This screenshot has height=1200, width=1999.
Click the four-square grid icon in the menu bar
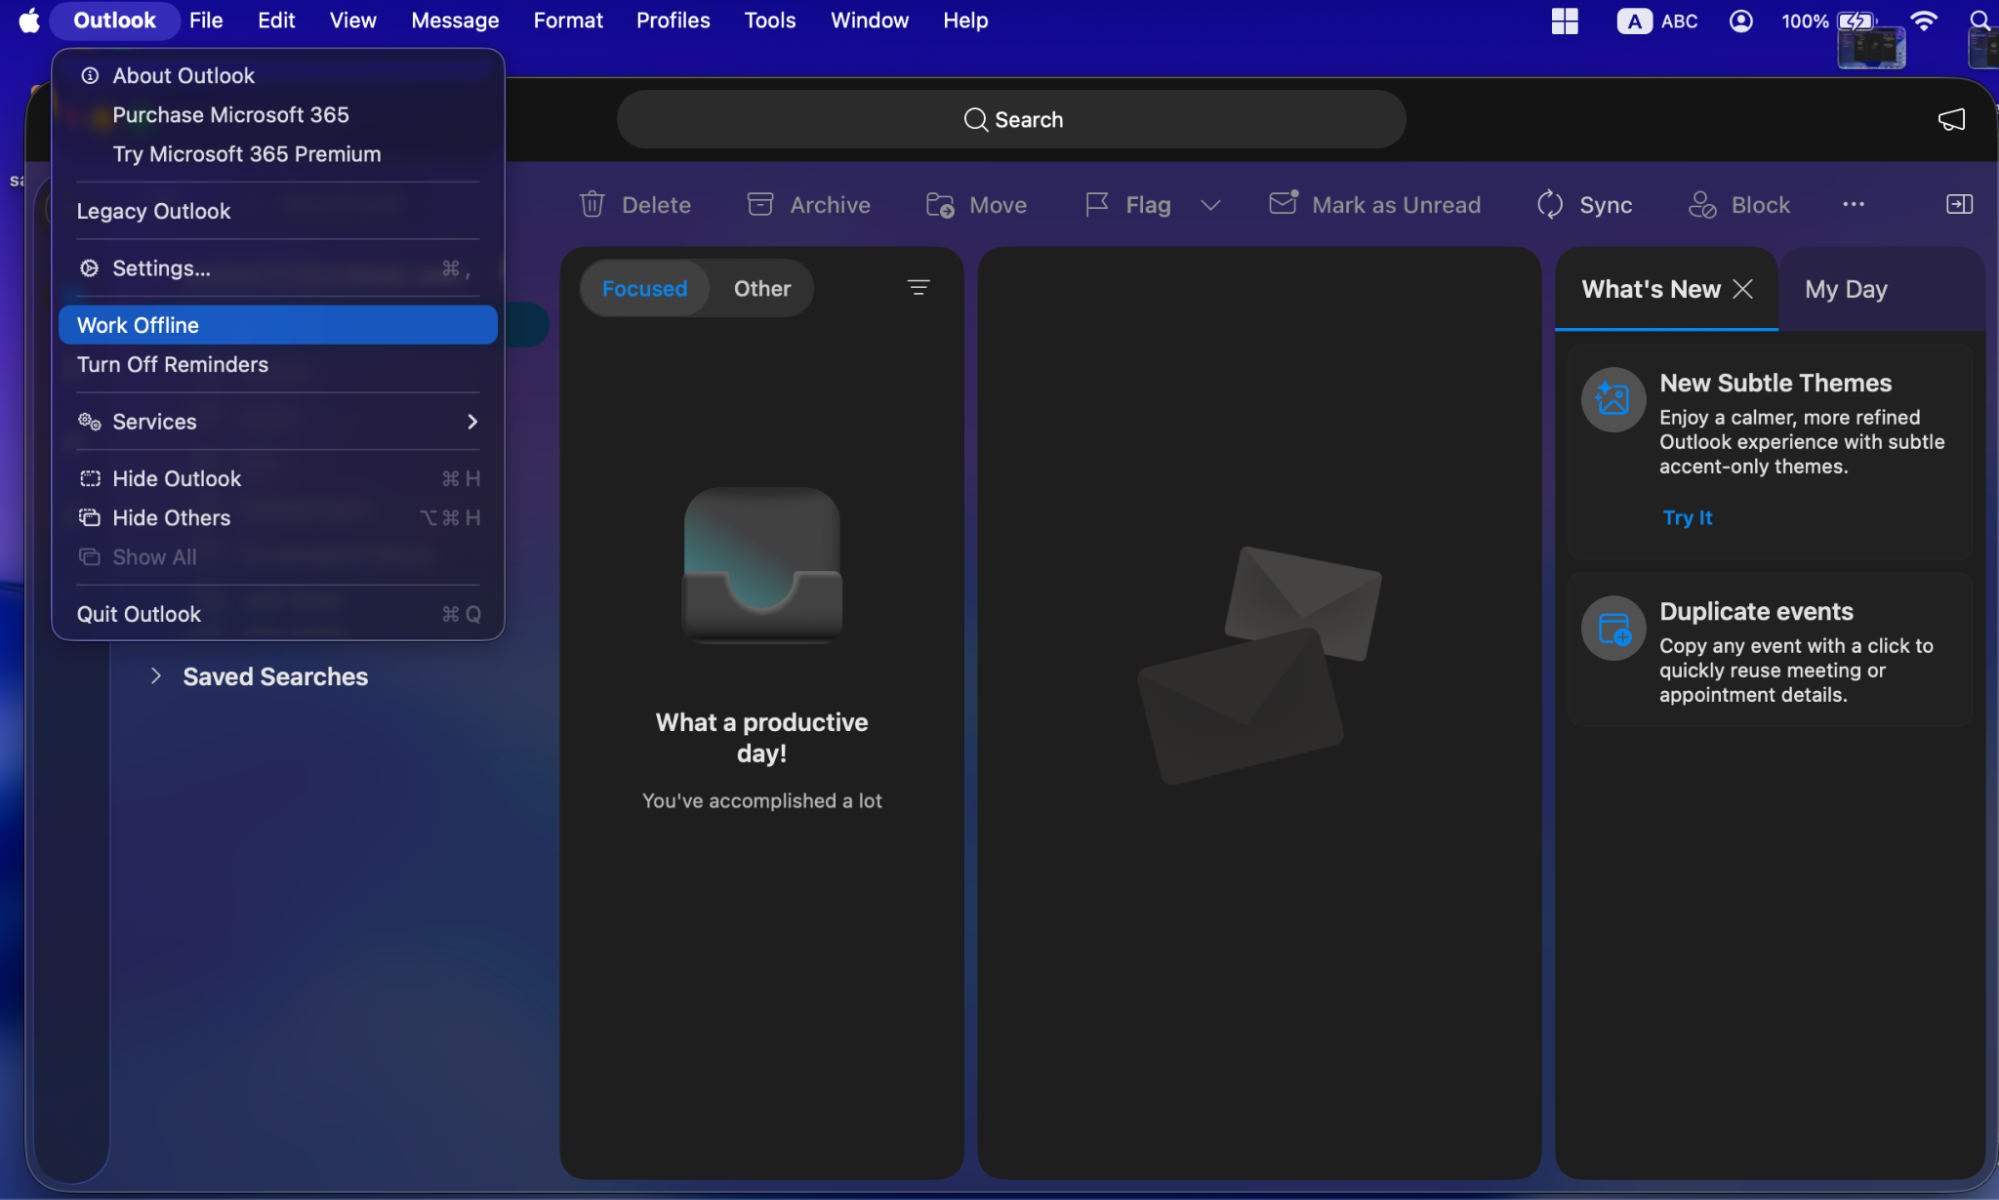pos(1565,20)
